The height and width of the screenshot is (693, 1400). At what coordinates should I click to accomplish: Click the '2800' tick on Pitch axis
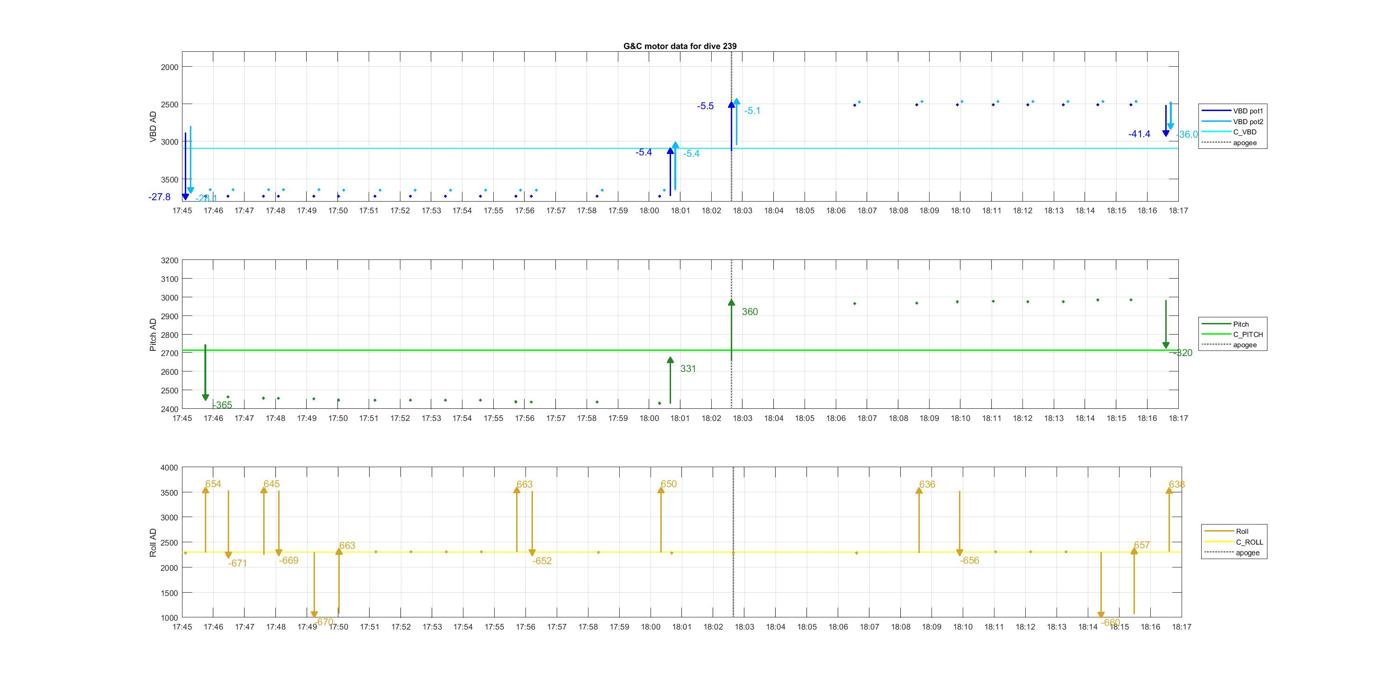click(x=168, y=334)
